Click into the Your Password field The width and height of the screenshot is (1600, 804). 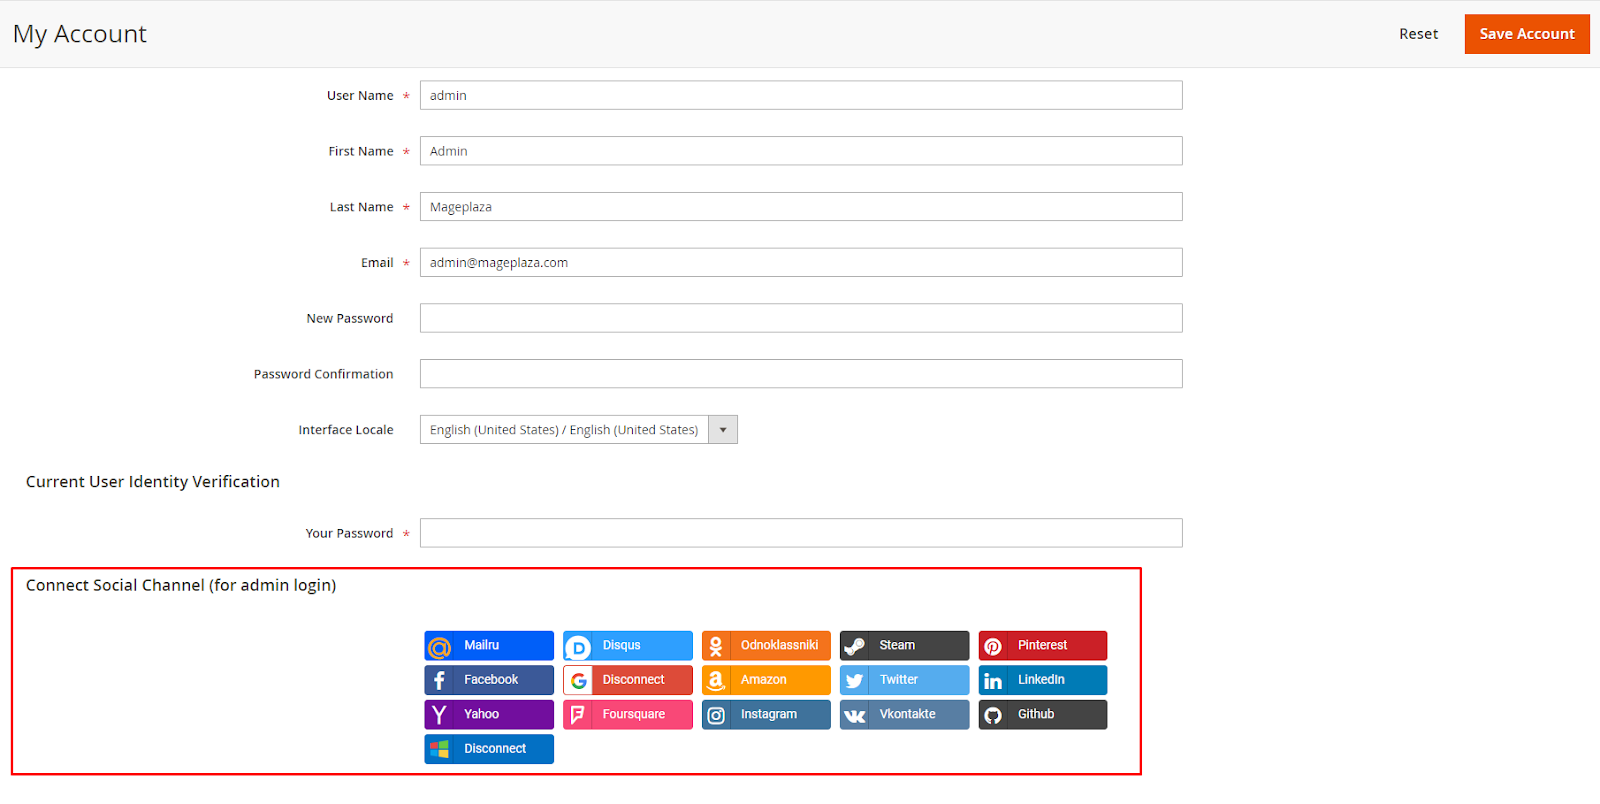800,533
